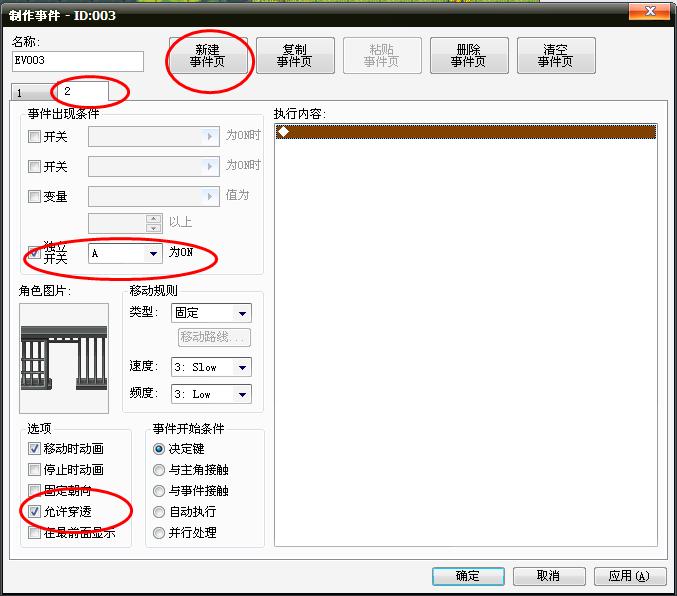Enable the 变量 condition checkbox

pyautogui.click(x=34, y=197)
